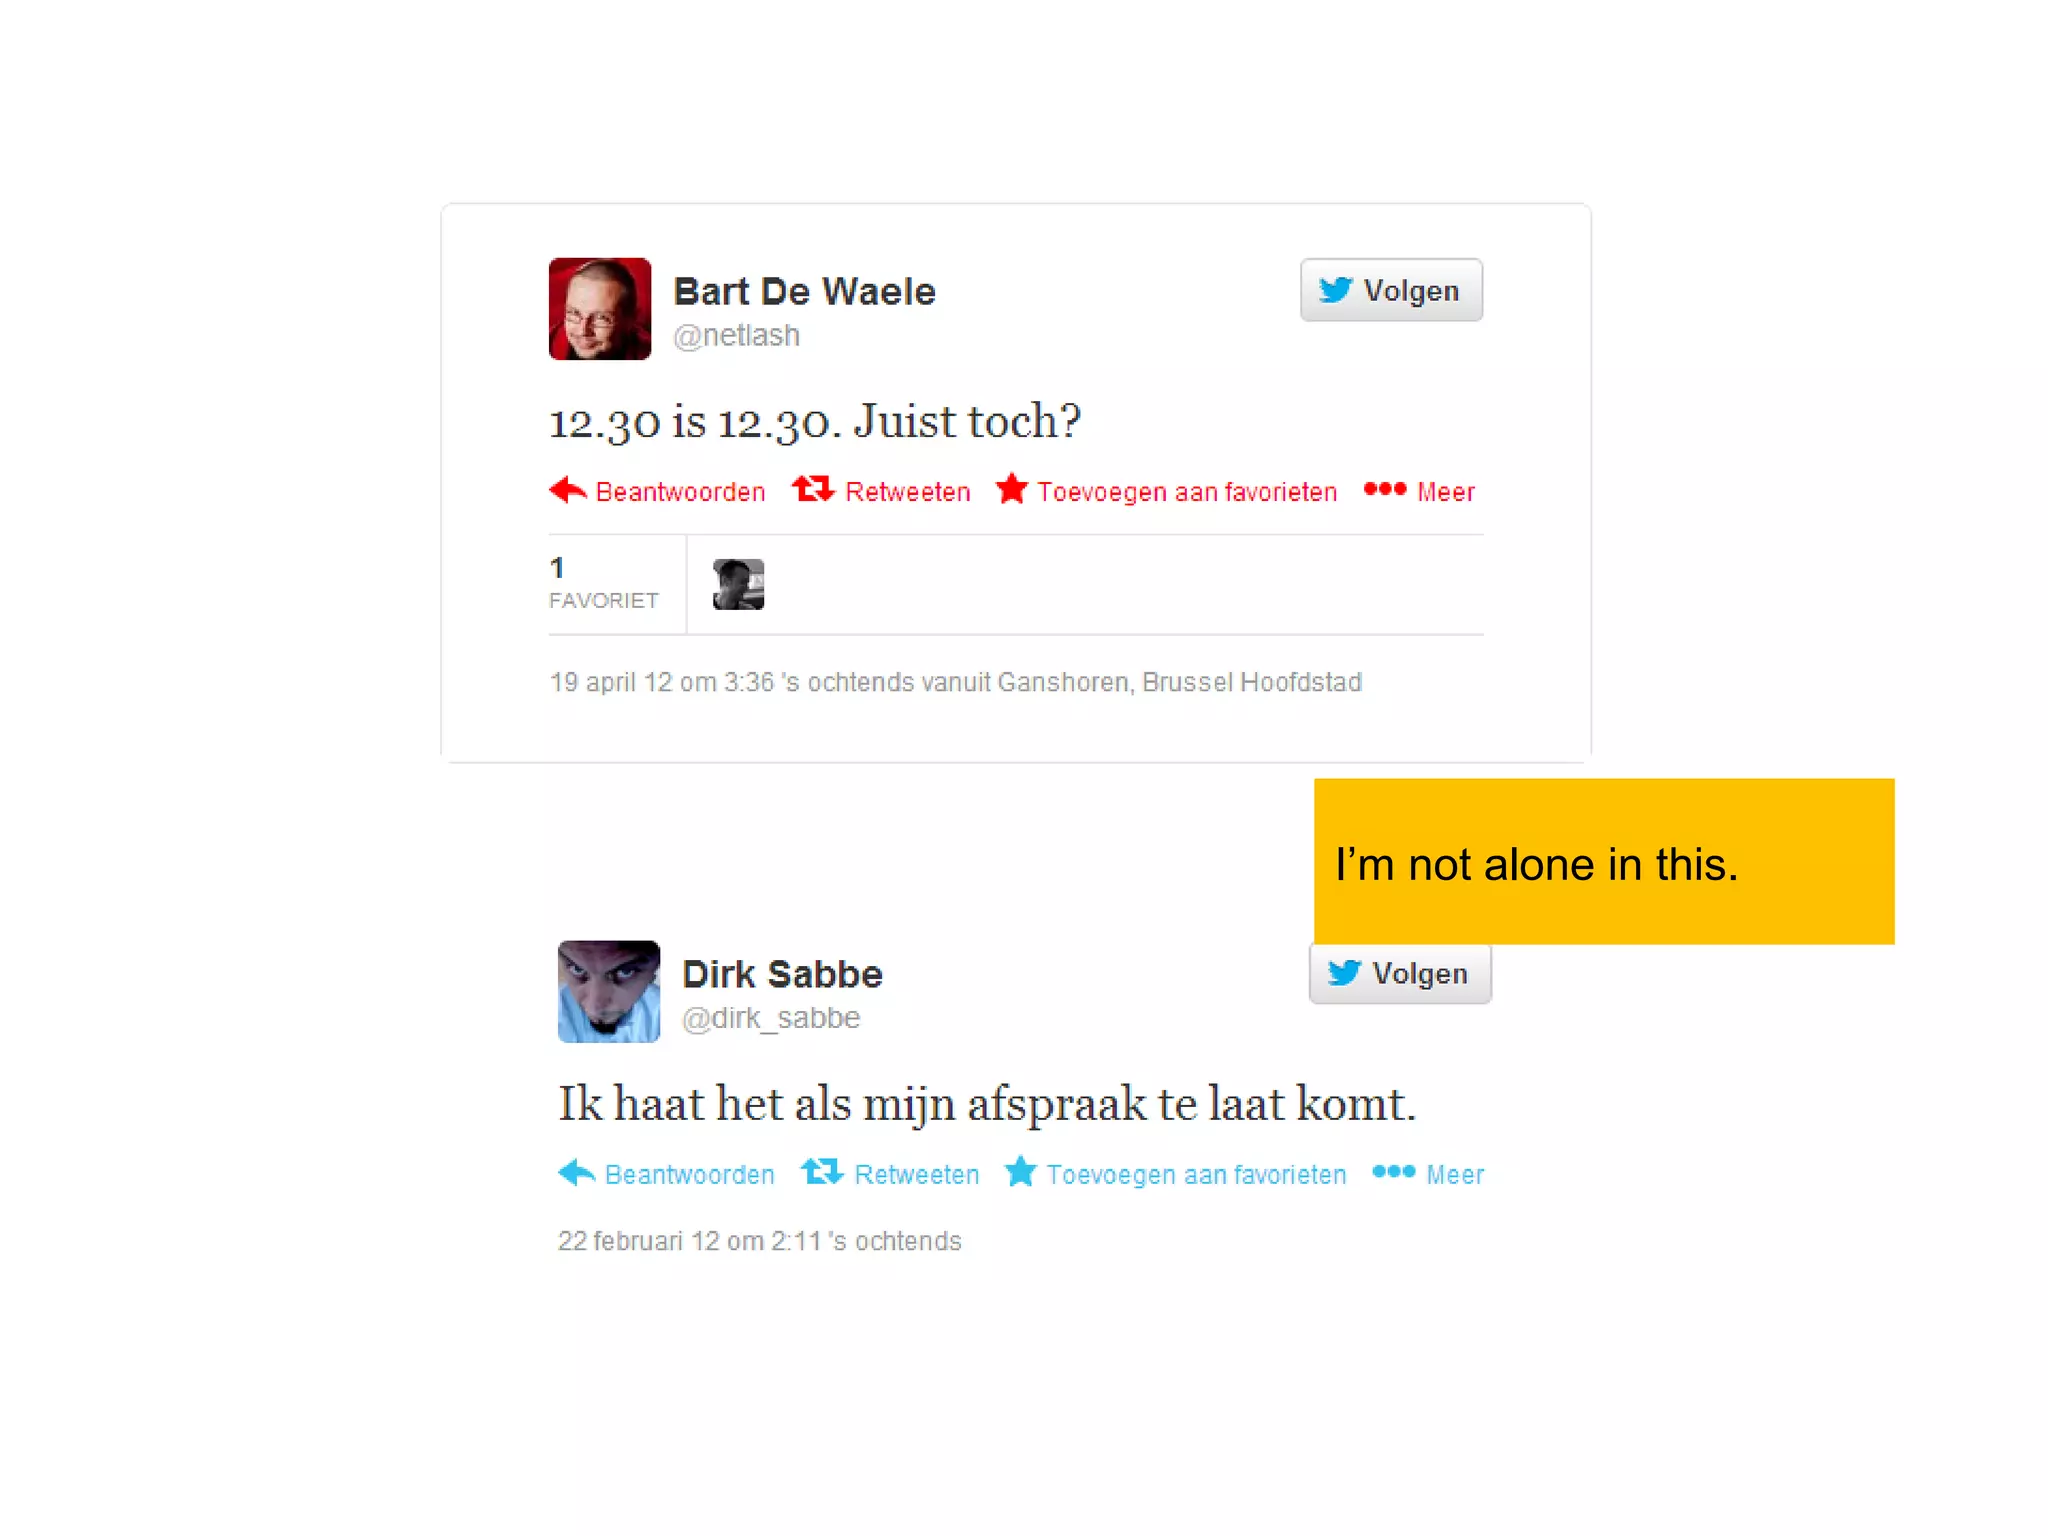Follow Bart De Waele with Volgen button
This screenshot has height=1536, width=2048.
coord(1391,290)
